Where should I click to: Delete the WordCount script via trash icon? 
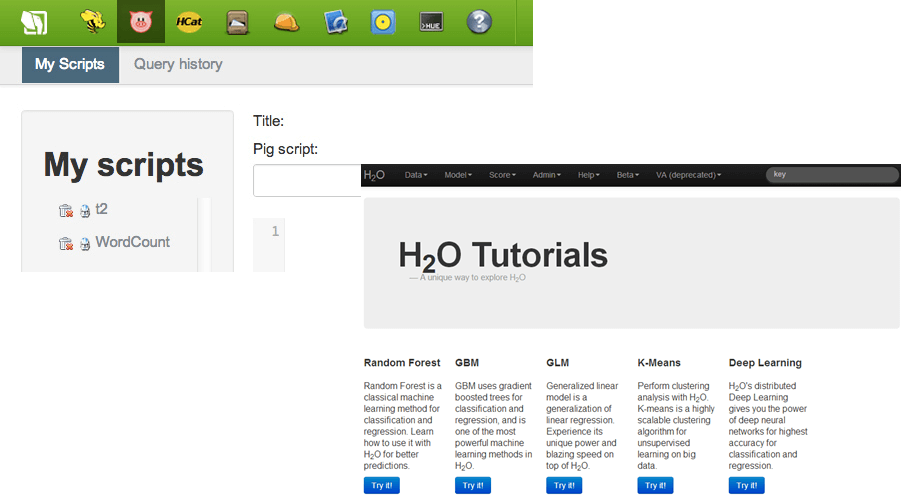click(66, 244)
